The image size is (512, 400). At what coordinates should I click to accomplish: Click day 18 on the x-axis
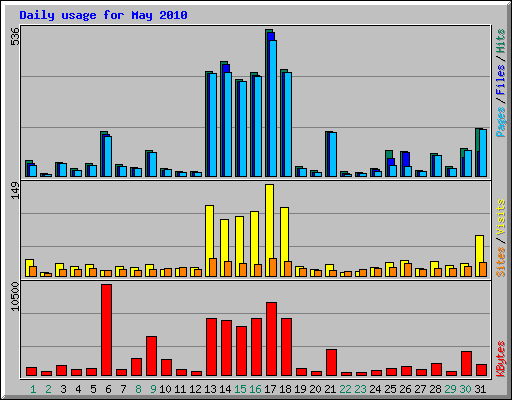tap(285, 389)
